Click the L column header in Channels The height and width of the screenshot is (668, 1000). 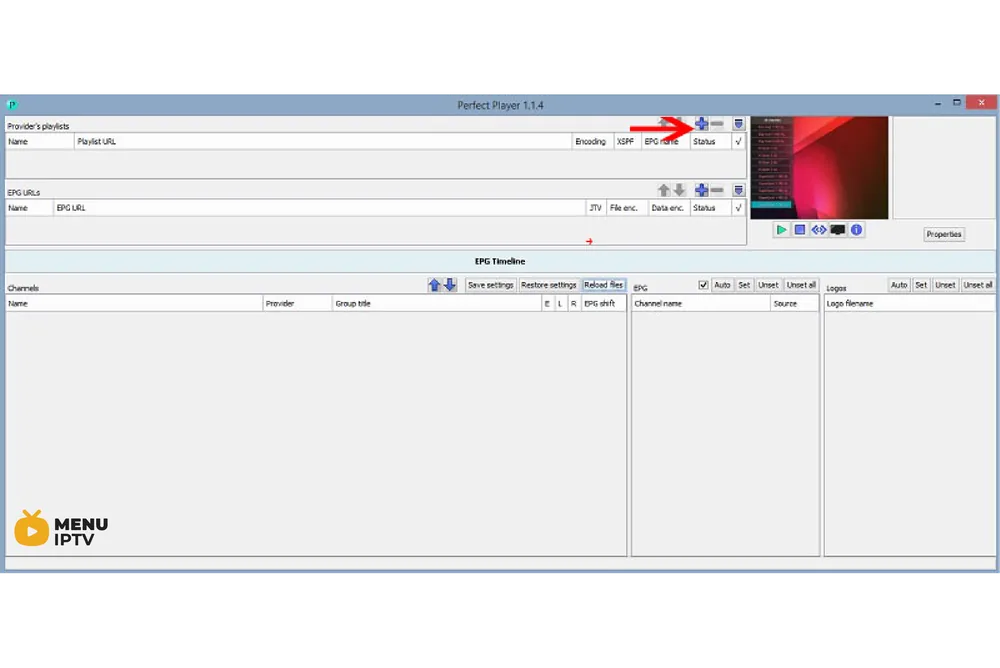point(560,304)
